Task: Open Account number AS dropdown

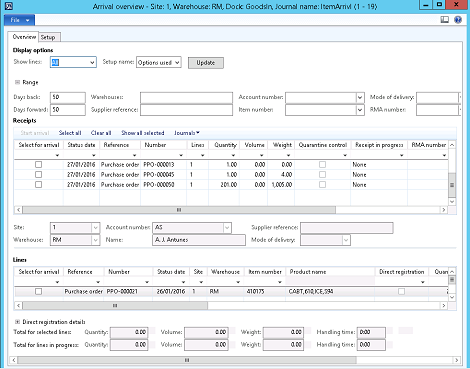Action: [x=227, y=228]
